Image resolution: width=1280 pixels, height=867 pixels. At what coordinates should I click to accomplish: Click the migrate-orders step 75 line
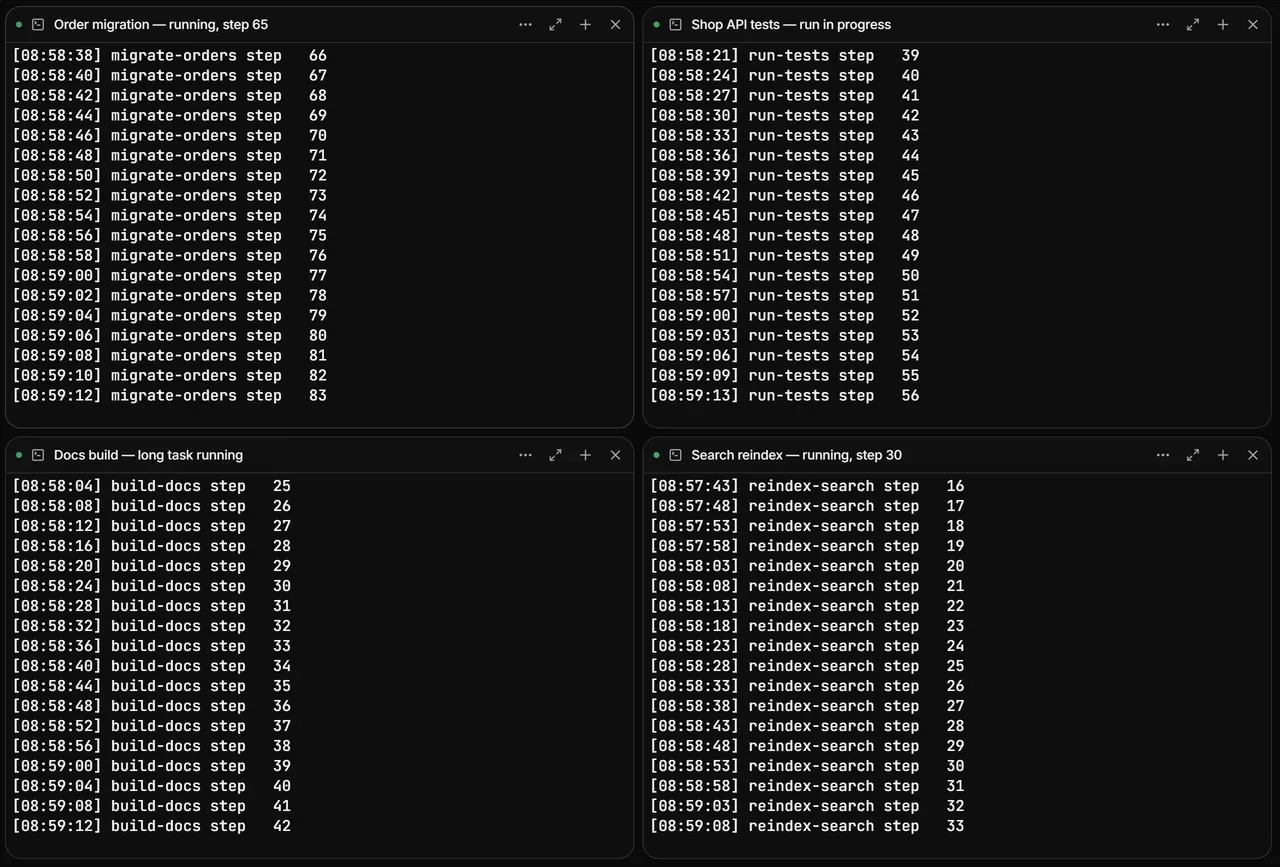coord(170,236)
